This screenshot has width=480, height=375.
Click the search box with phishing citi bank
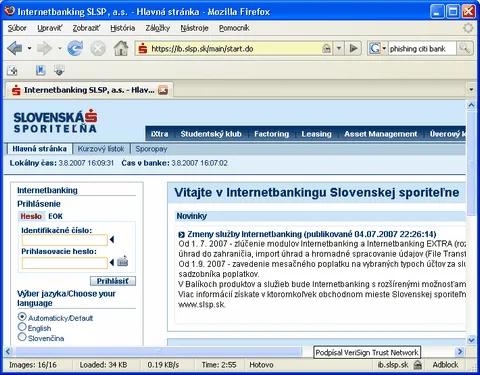pyautogui.click(x=422, y=49)
